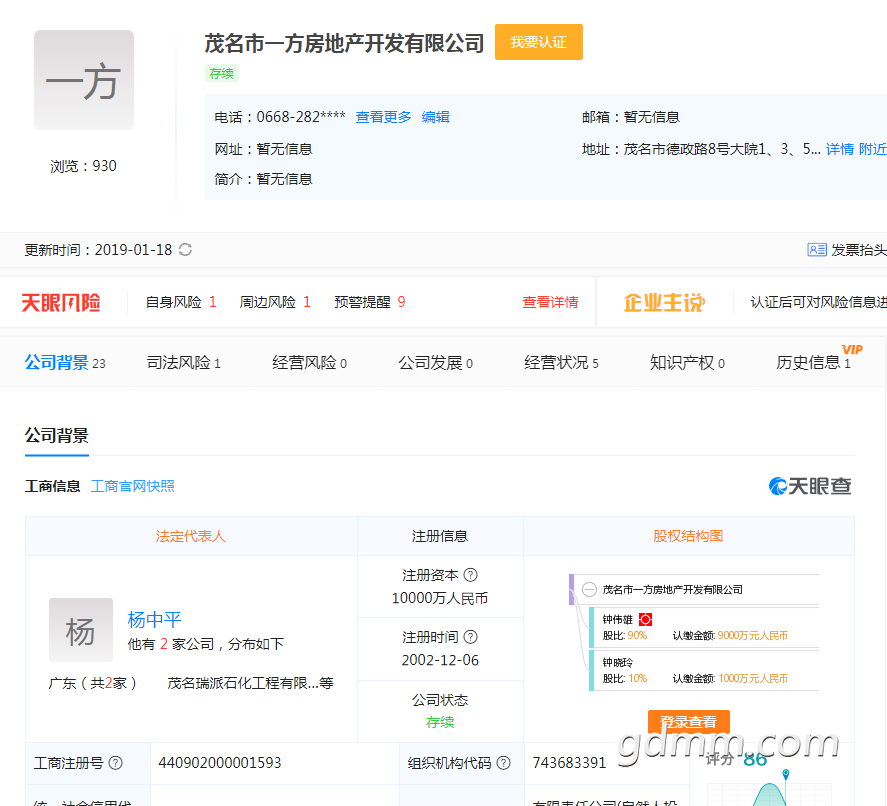Image resolution: width=887 pixels, height=806 pixels.
Task: Click the registration date 2002-12-06
Action: [x=440, y=661]
